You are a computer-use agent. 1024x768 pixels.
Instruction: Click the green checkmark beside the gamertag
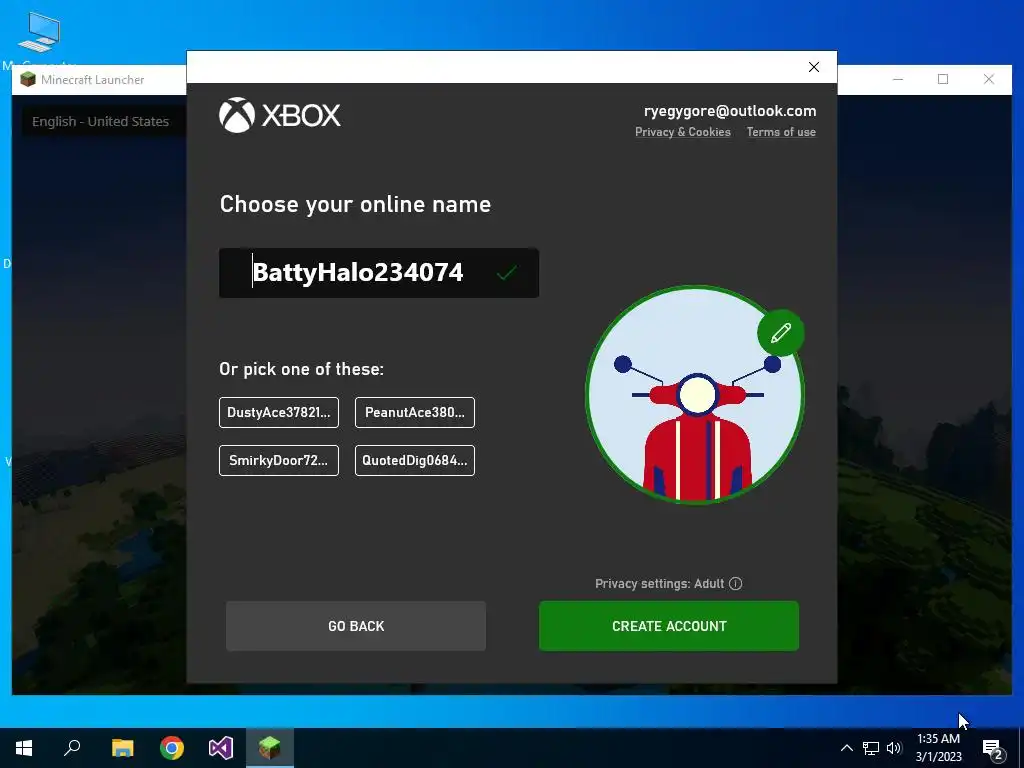pos(507,272)
